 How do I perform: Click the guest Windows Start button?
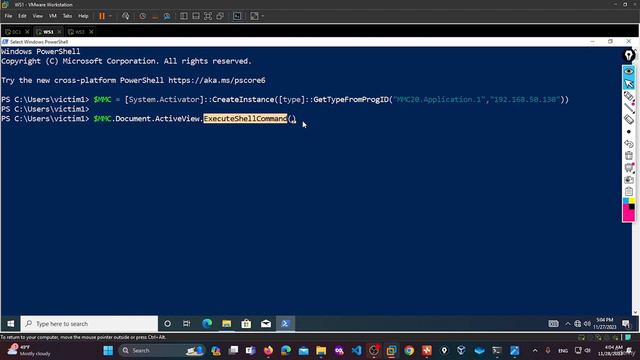(11, 324)
